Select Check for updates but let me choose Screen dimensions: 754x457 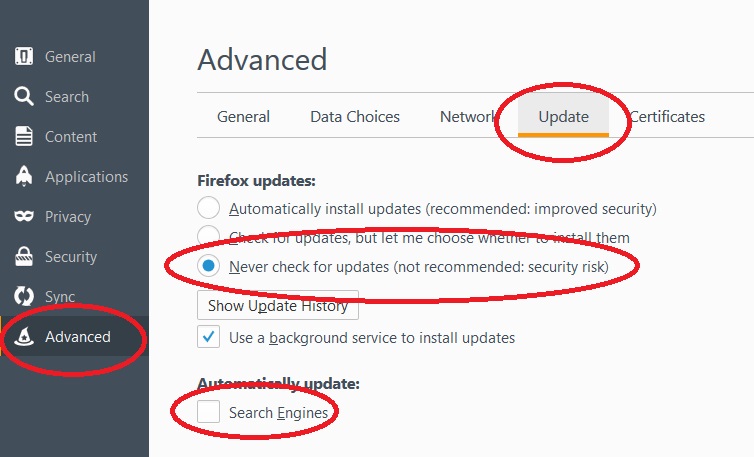click(x=209, y=237)
